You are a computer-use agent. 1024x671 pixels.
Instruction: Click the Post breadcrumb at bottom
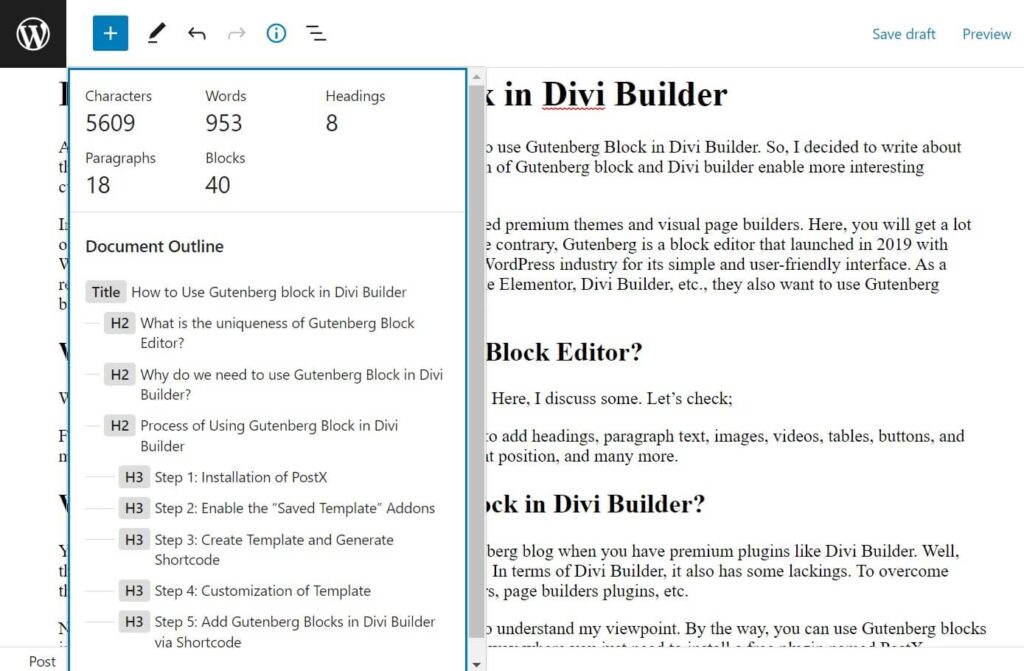42,661
